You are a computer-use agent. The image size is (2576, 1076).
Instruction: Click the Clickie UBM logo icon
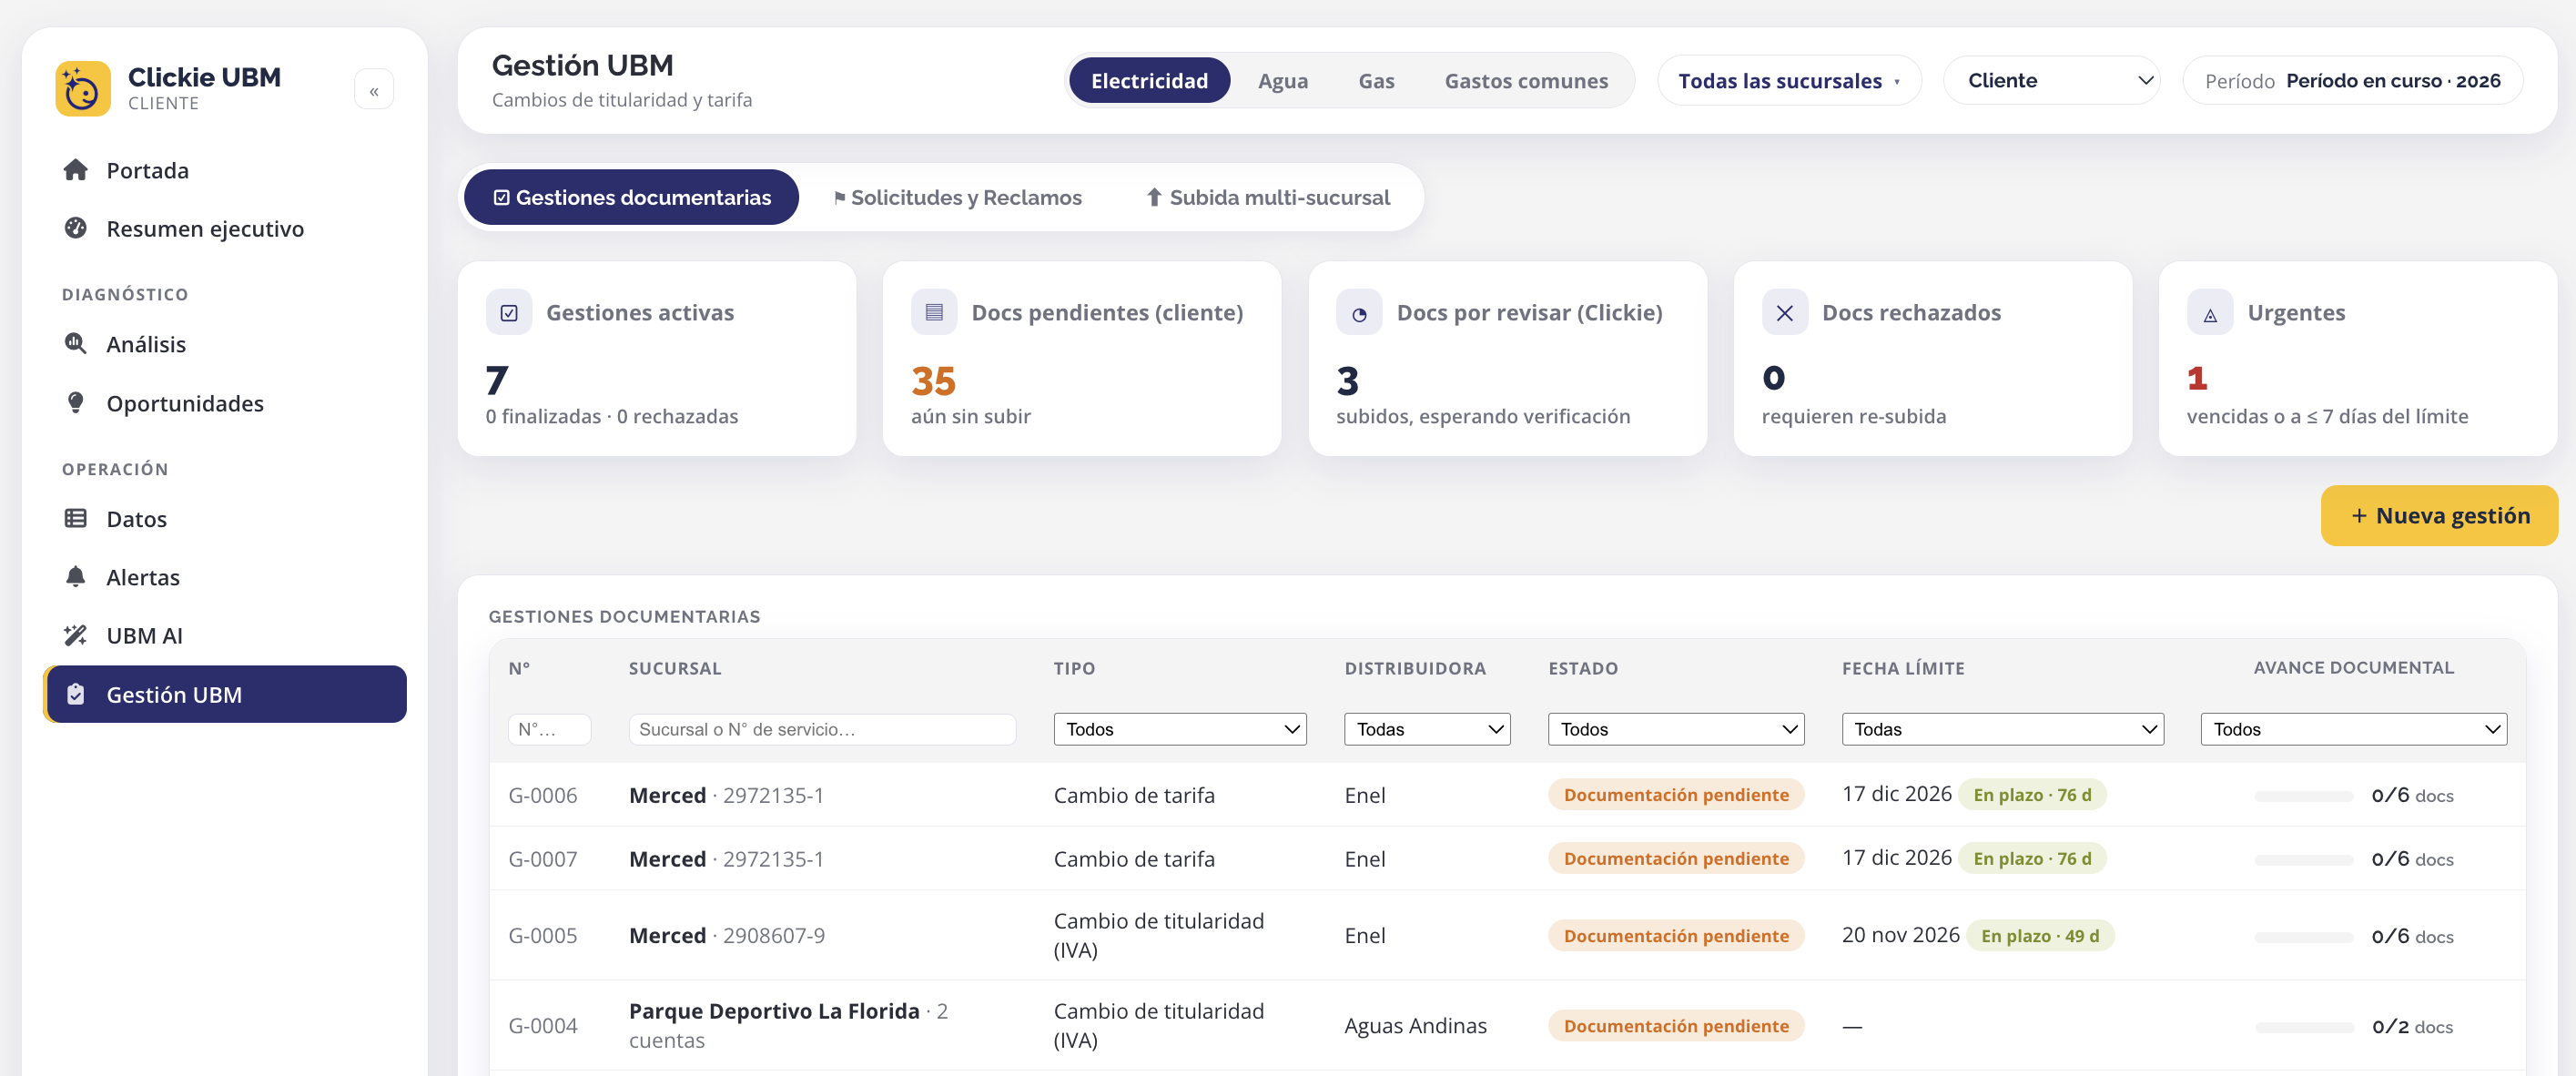coord(83,88)
